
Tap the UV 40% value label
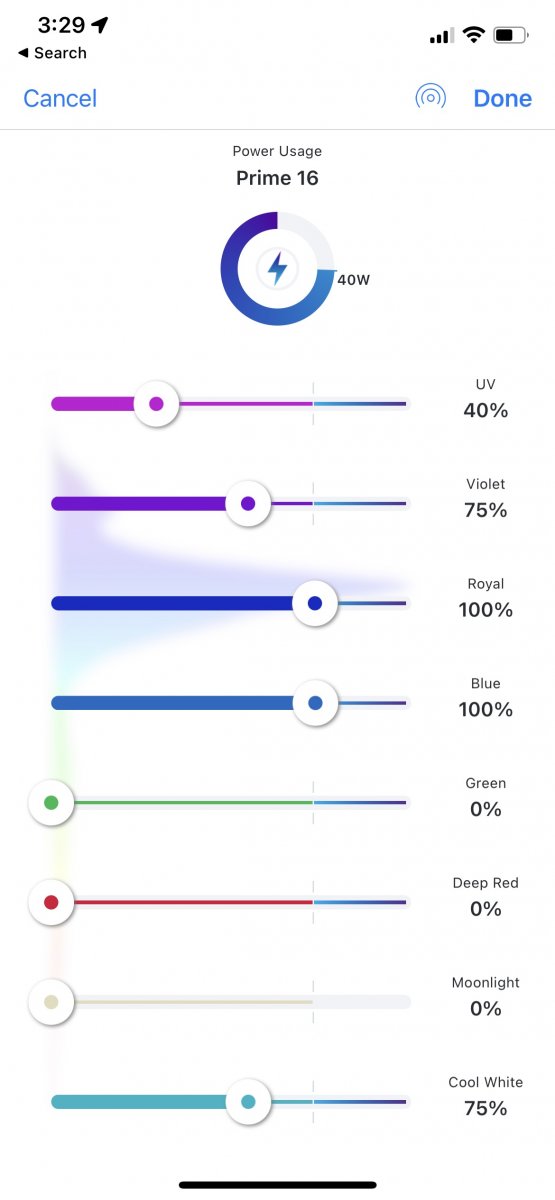(x=486, y=410)
